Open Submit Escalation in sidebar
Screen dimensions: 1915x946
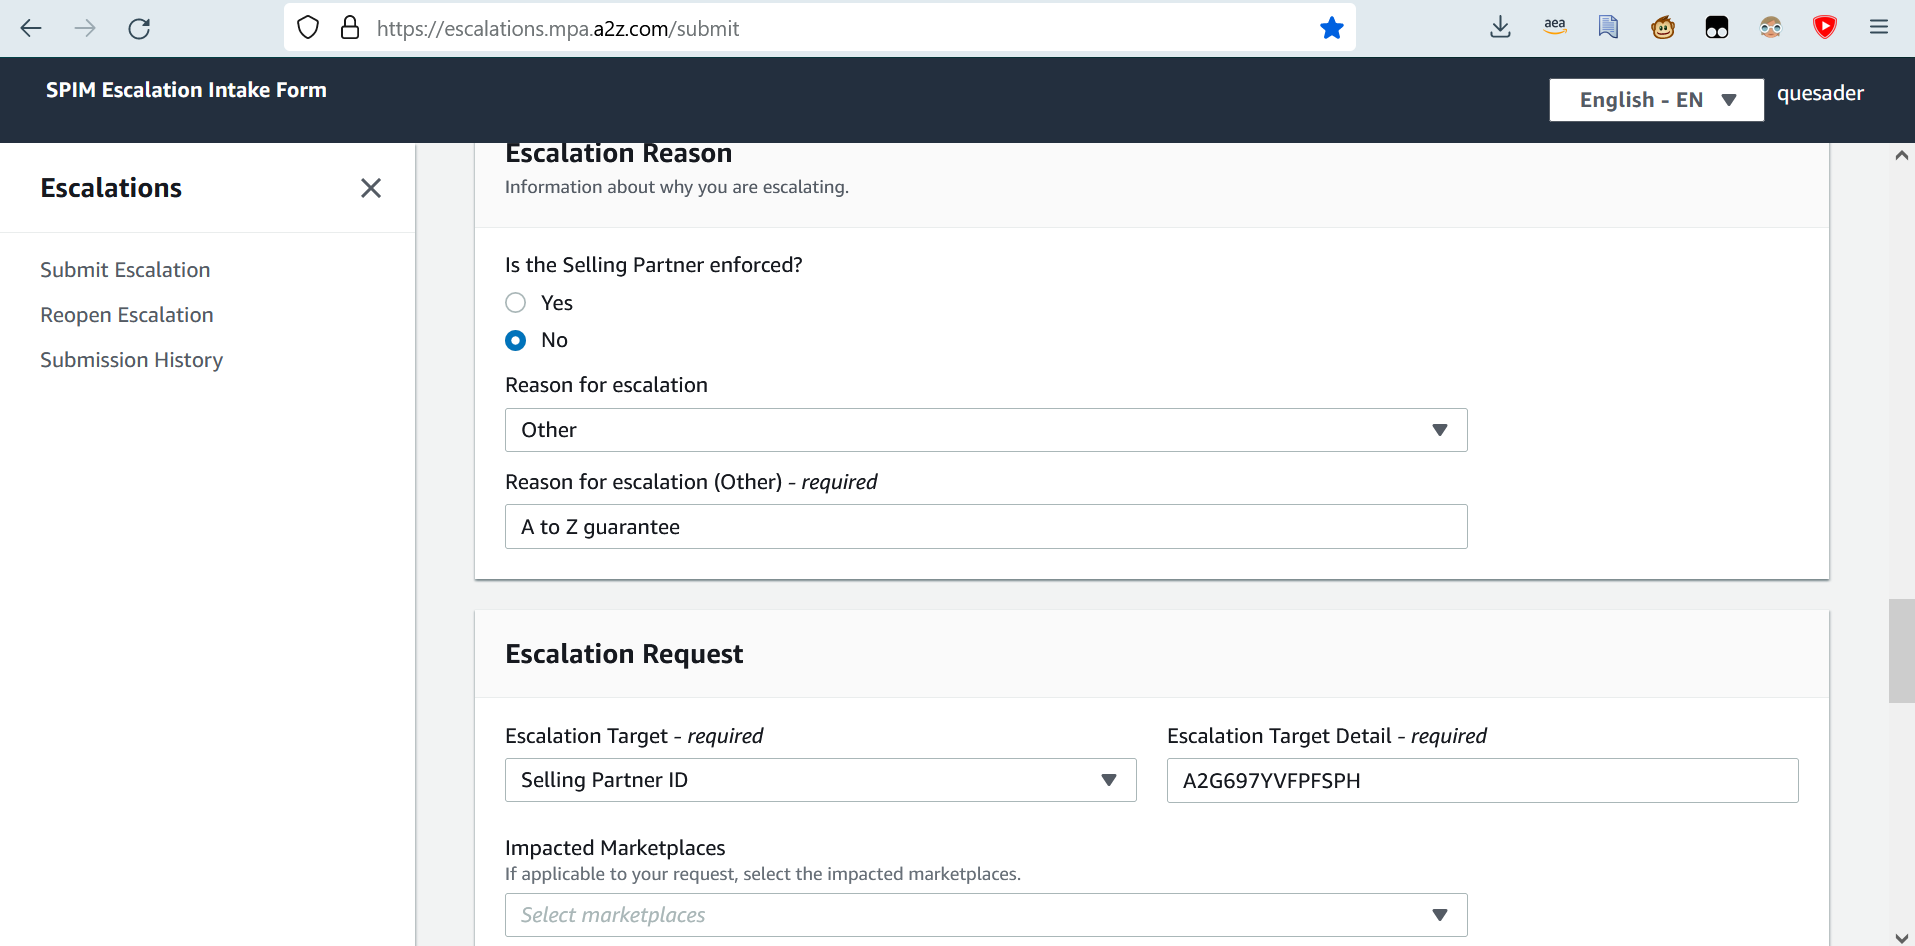pos(125,270)
